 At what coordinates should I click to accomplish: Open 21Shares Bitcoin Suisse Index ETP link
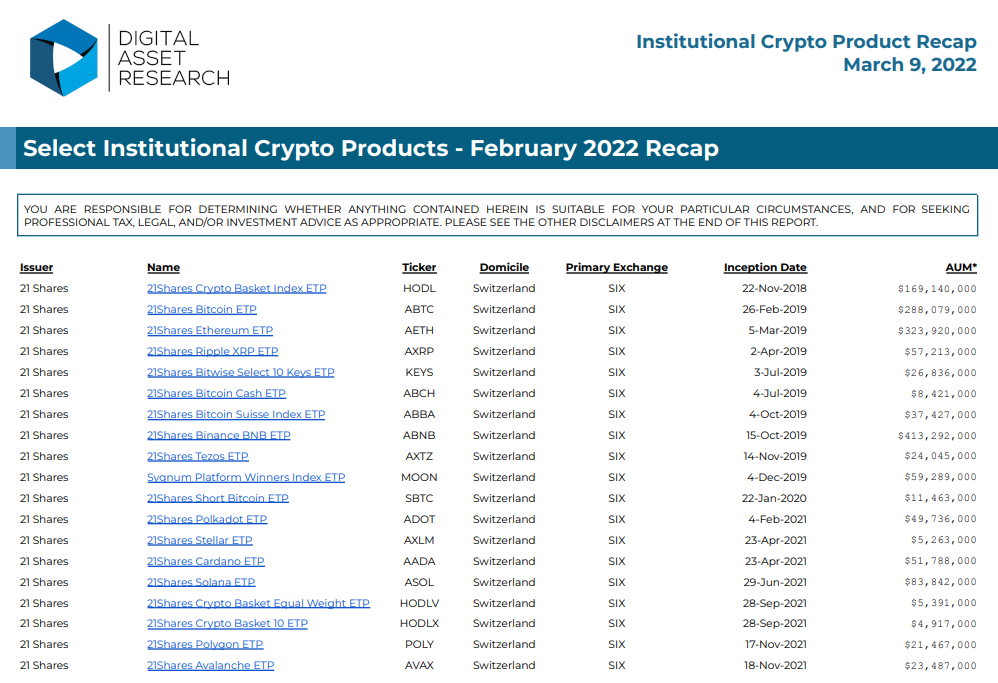coord(235,414)
